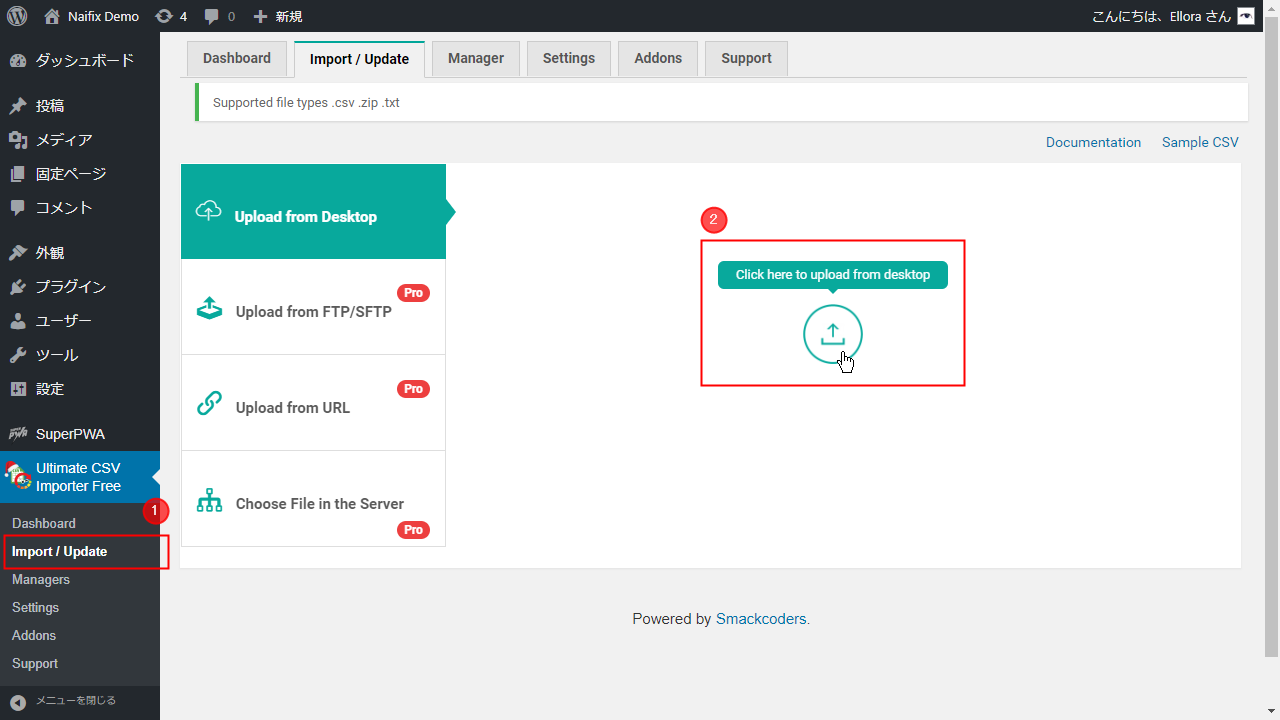Open the Settings tab
The width and height of the screenshot is (1280, 720).
tap(569, 59)
